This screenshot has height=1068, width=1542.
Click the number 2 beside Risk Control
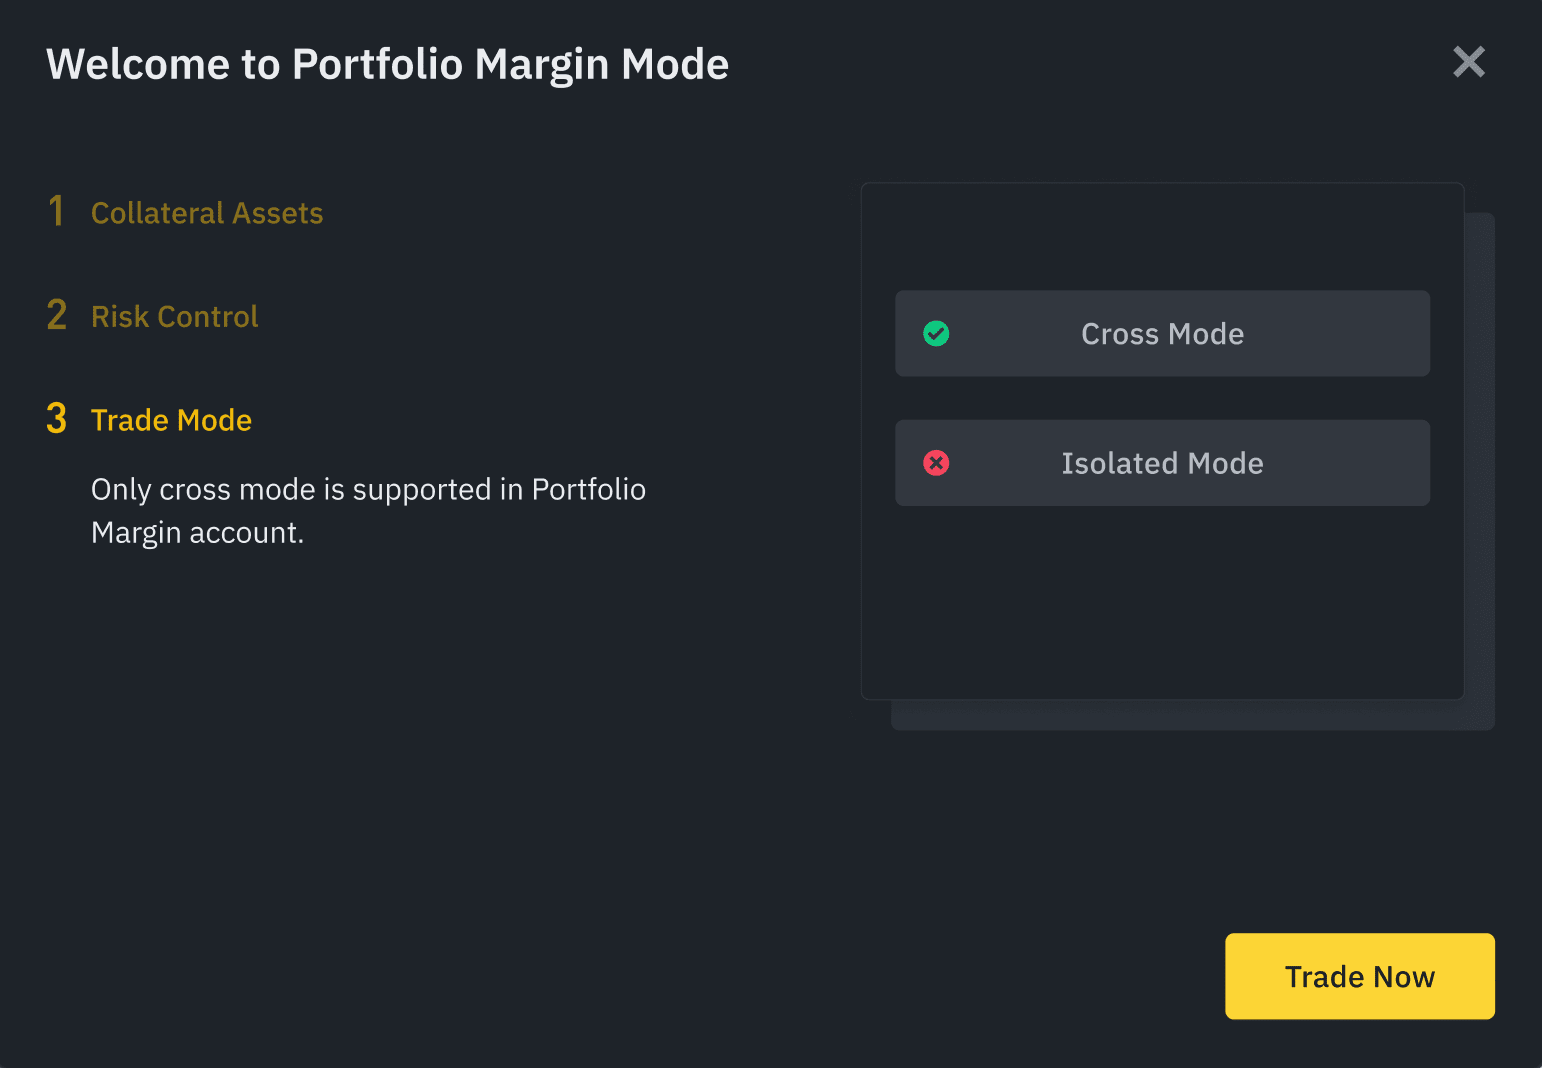[56, 314]
